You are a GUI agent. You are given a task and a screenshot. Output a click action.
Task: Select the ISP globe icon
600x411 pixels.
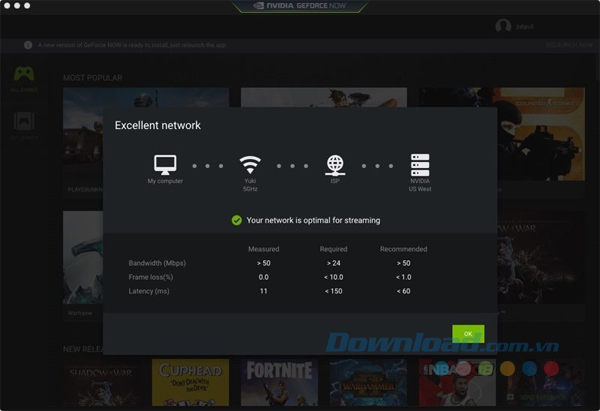point(335,165)
